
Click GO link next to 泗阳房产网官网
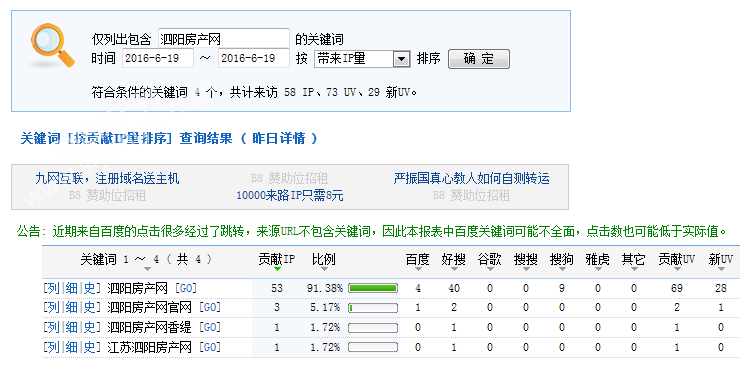point(210,307)
